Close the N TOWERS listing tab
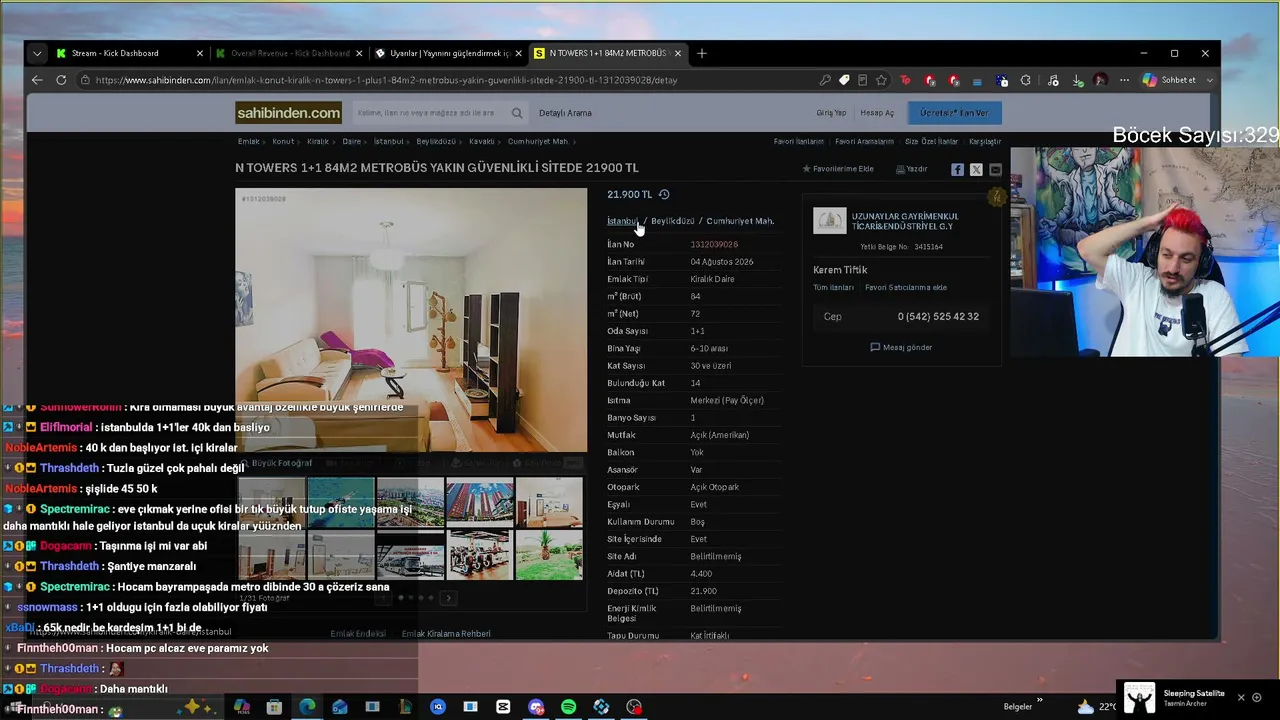The height and width of the screenshot is (720, 1280). coord(679,53)
